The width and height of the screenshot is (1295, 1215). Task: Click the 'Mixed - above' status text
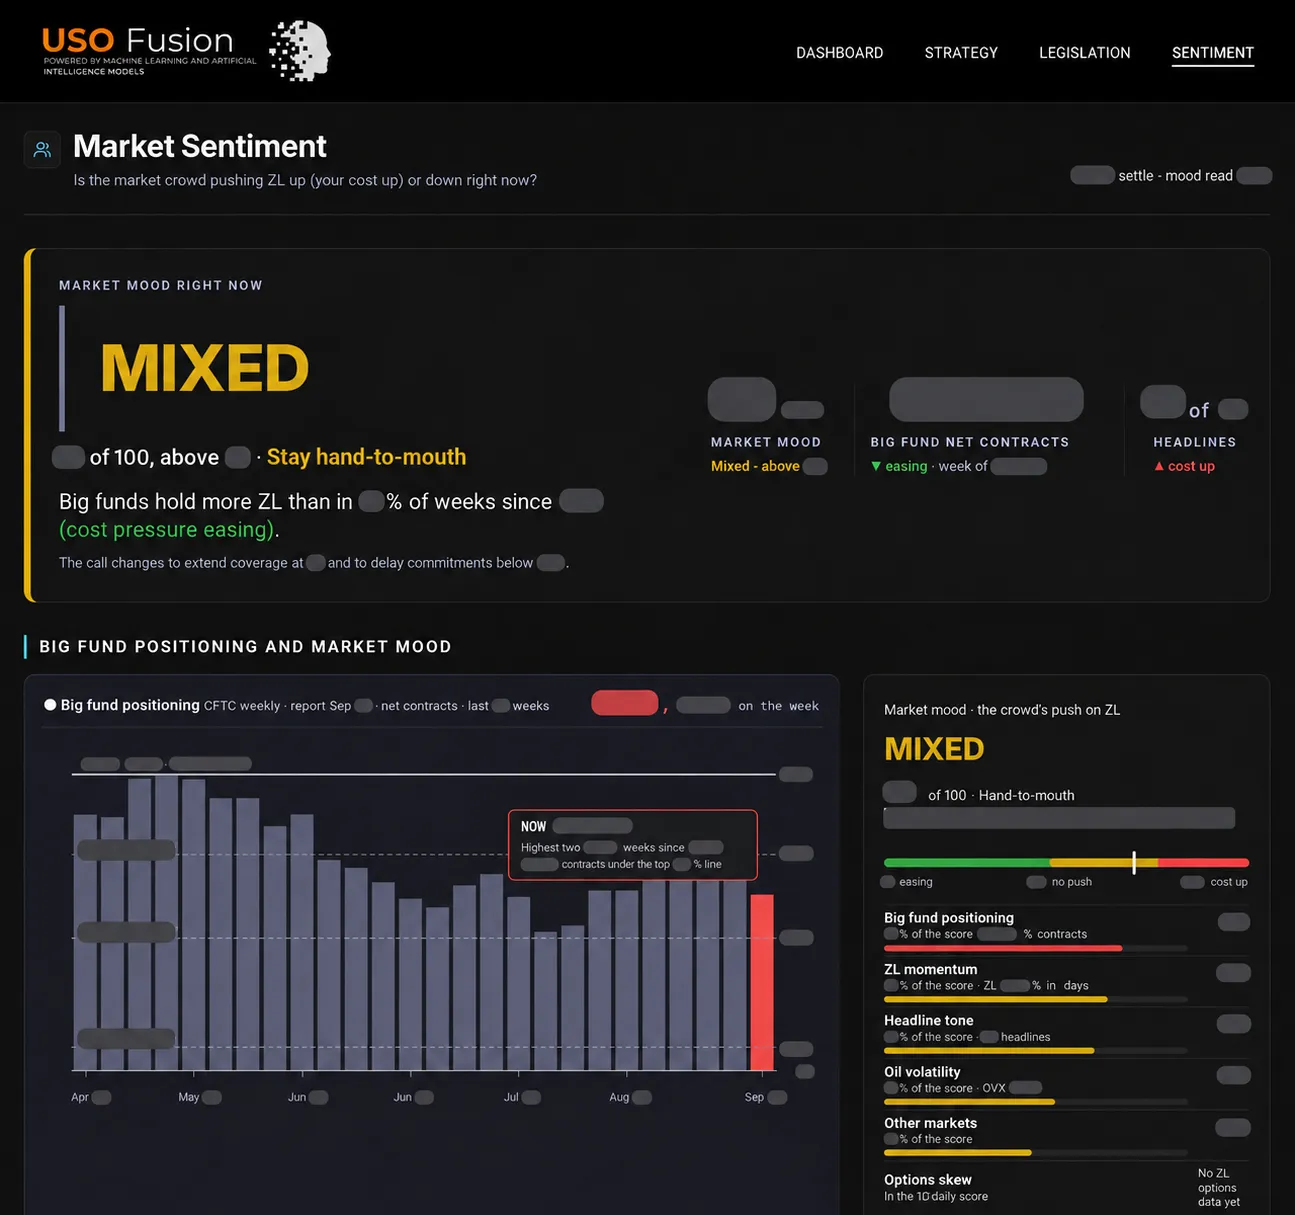(755, 466)
